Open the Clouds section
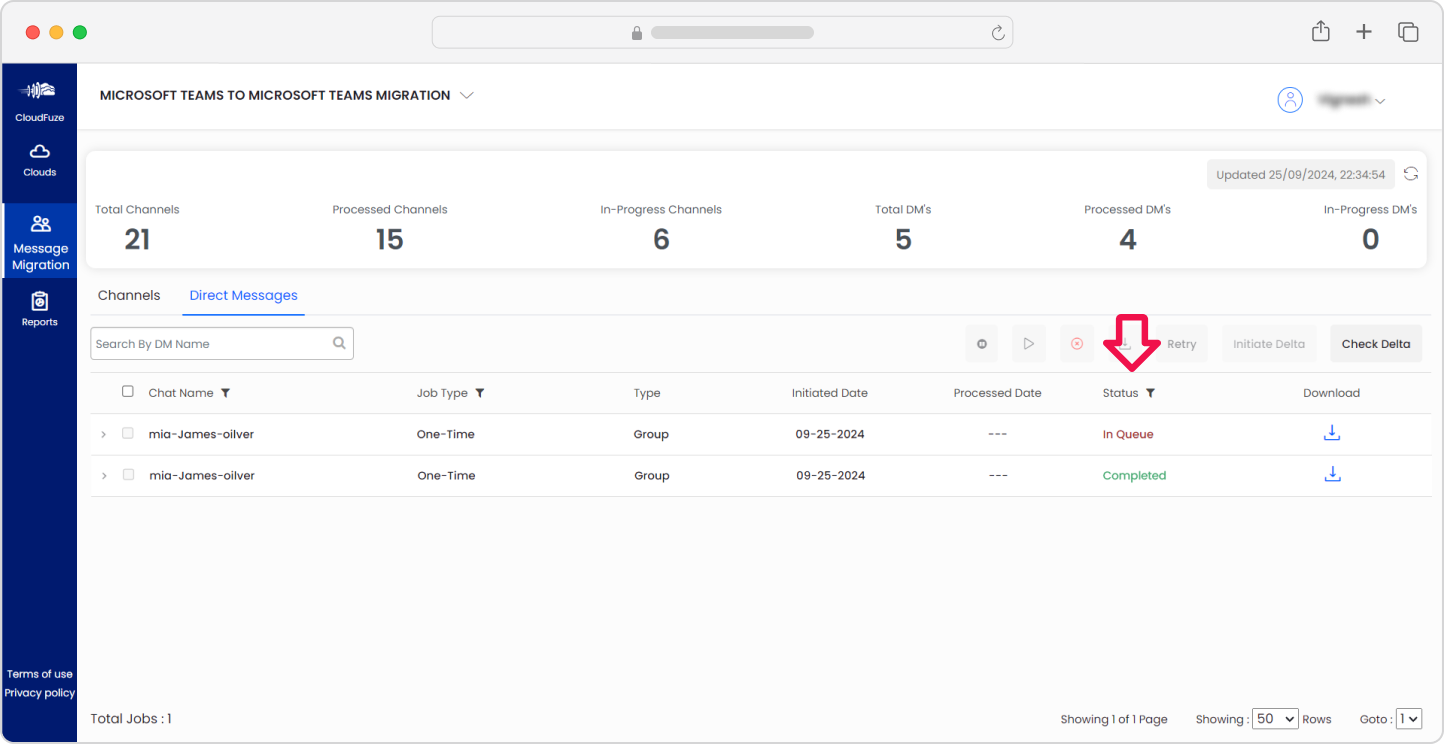Image resolution: width=1444 pixels, height=744 pixels. coord(39,159)
